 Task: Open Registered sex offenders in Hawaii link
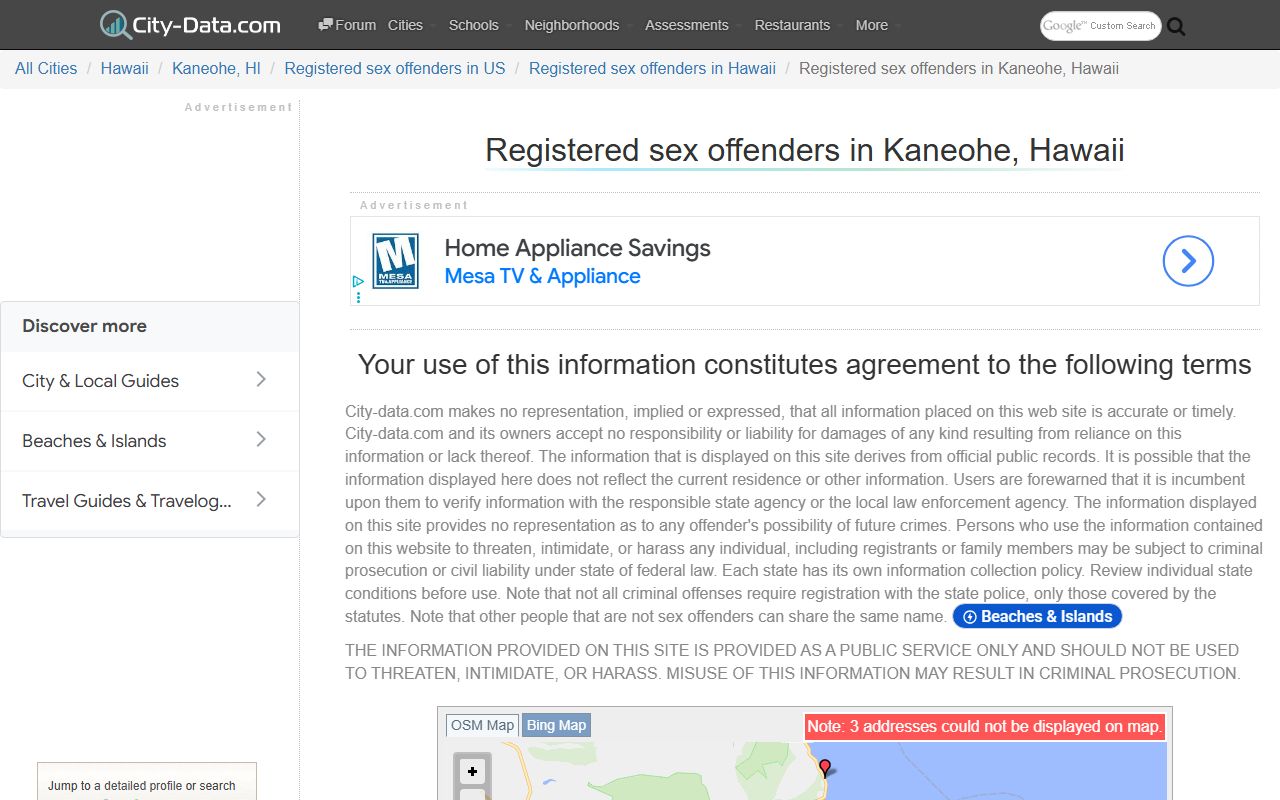[x=652, y=68]
